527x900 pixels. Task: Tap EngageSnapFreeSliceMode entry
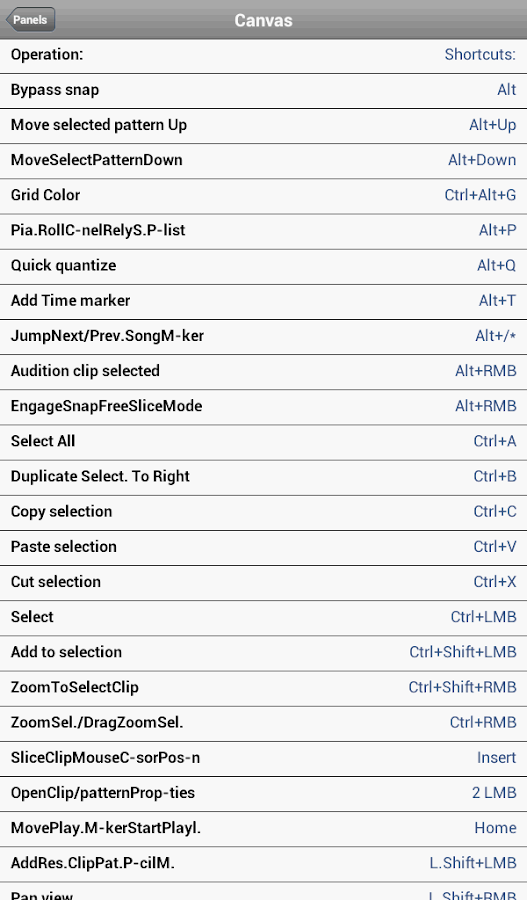(x=264, y=407)
